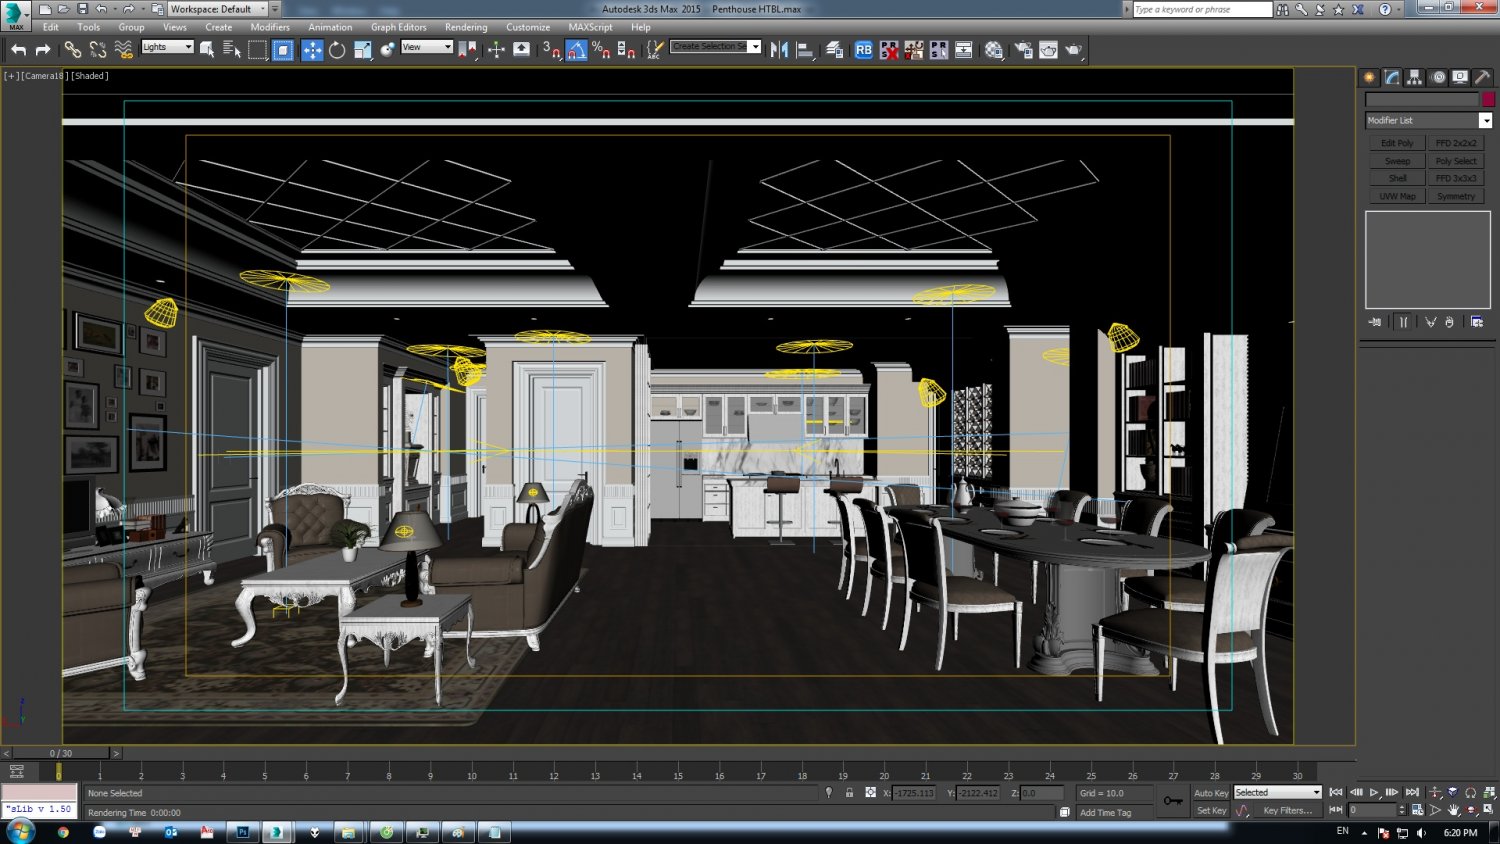
Task: Activate the Select and Rotate tool
Action: (x=336, y=49)
